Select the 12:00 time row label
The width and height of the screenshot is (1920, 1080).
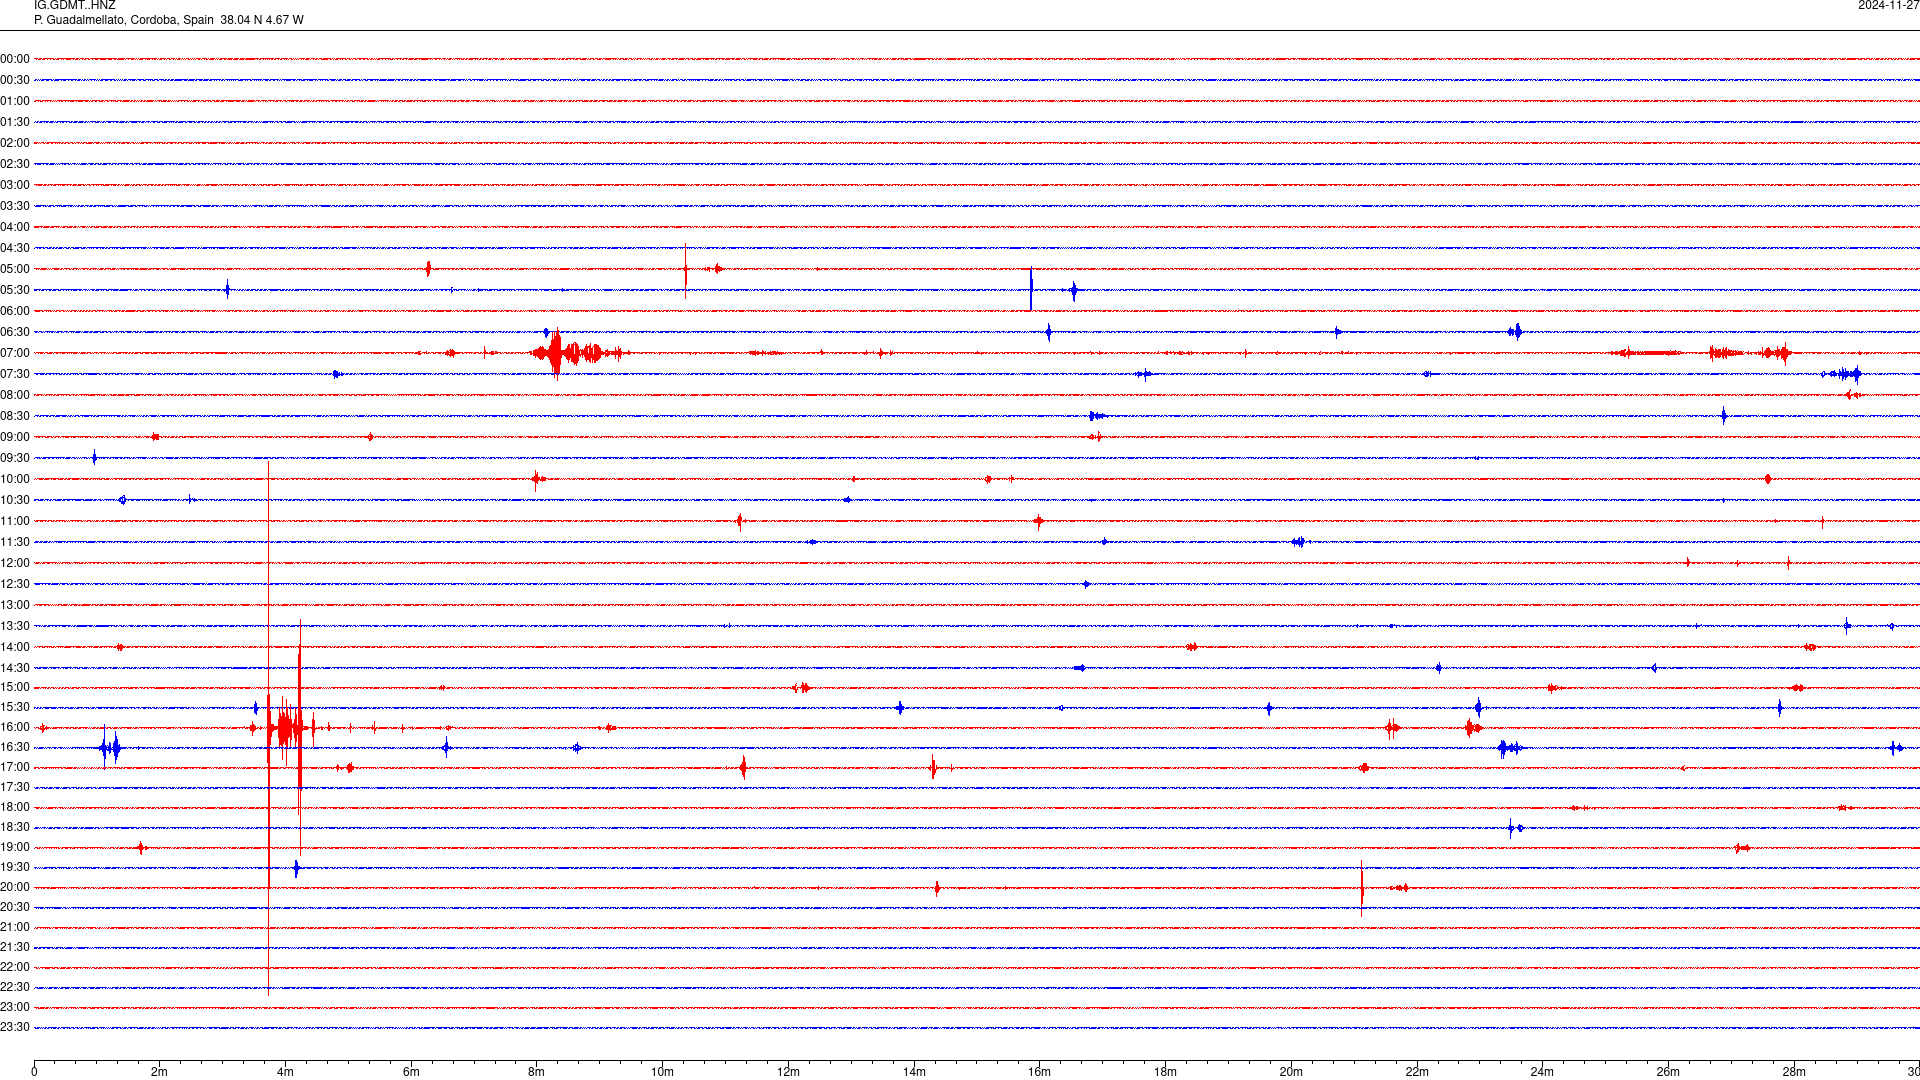point(15,563)
